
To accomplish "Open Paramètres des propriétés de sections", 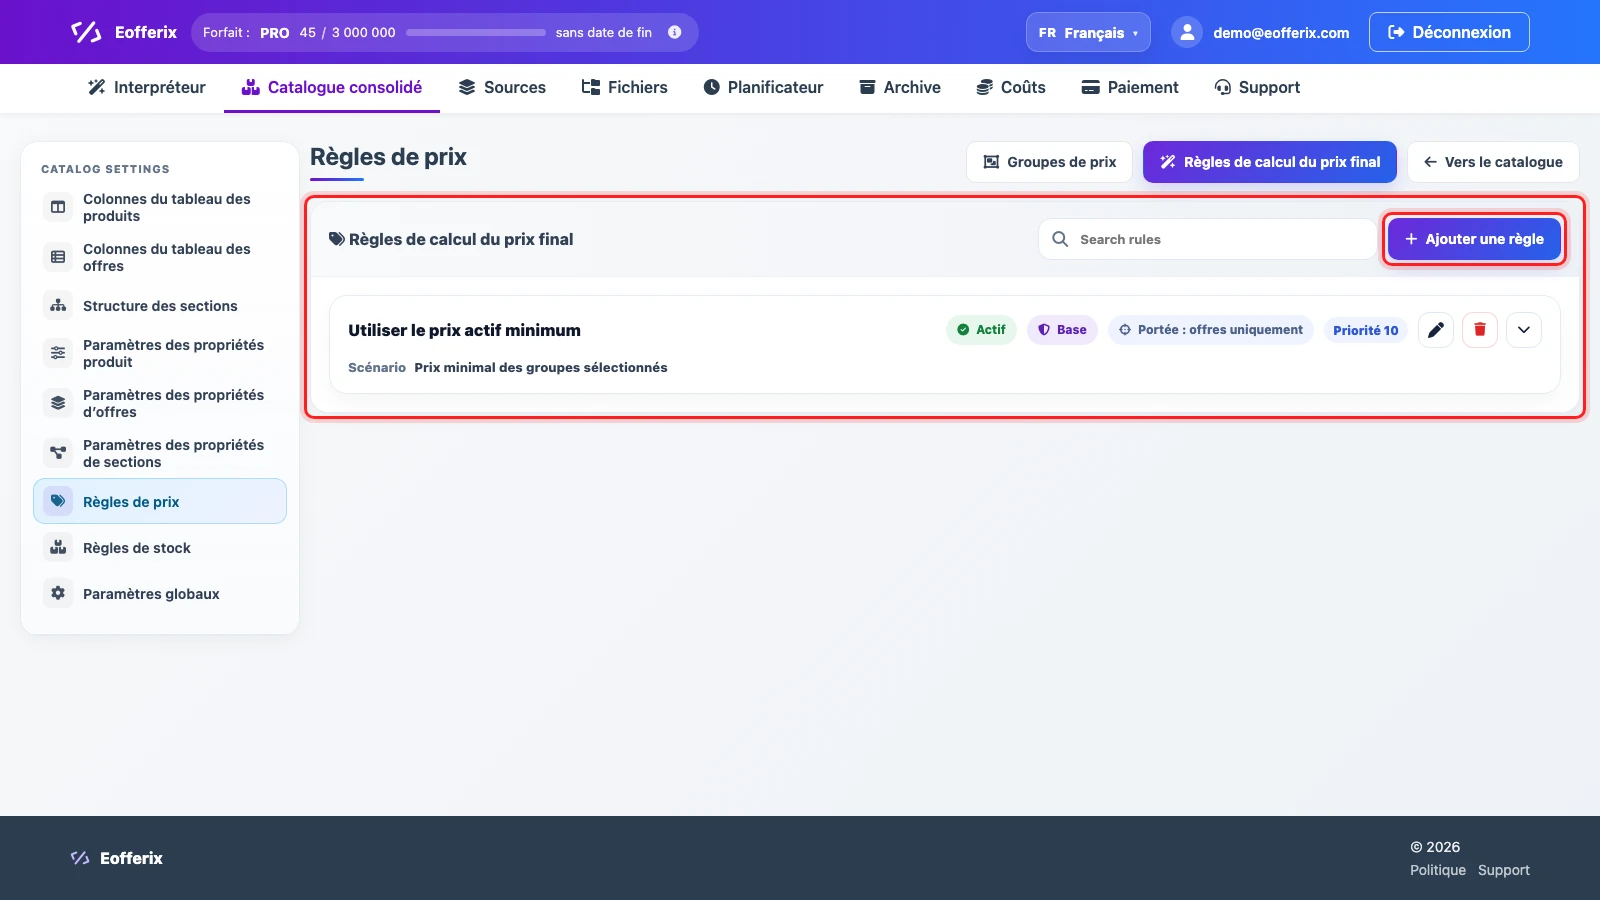I will pos(160,453).
